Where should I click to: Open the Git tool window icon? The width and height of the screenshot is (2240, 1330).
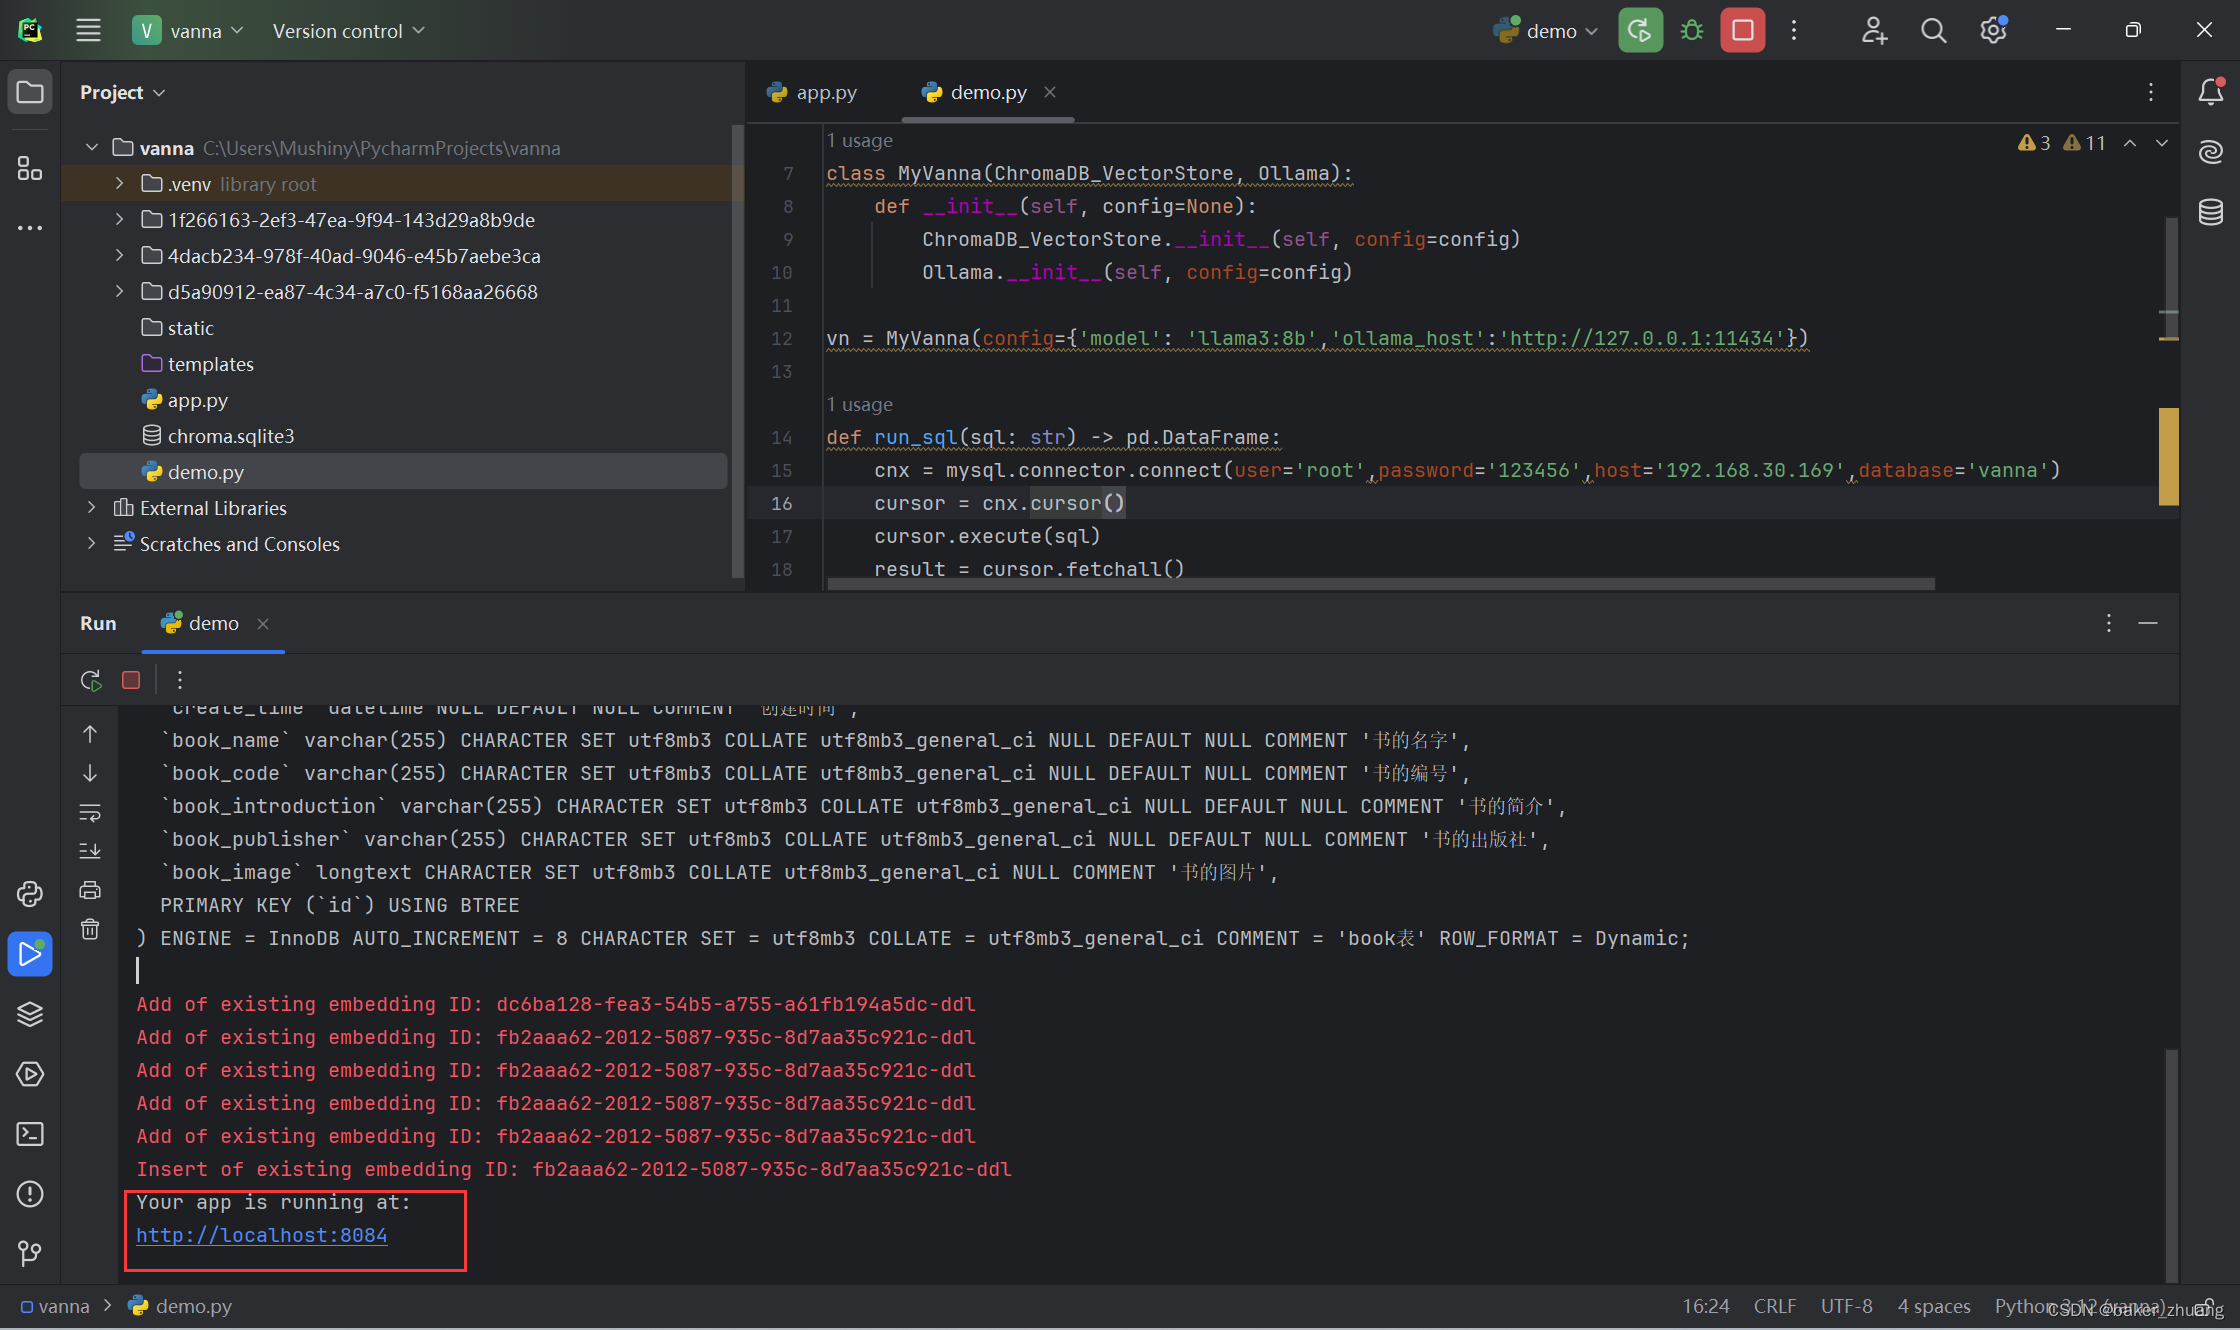pyautogui.click(x=30, y=1254)
